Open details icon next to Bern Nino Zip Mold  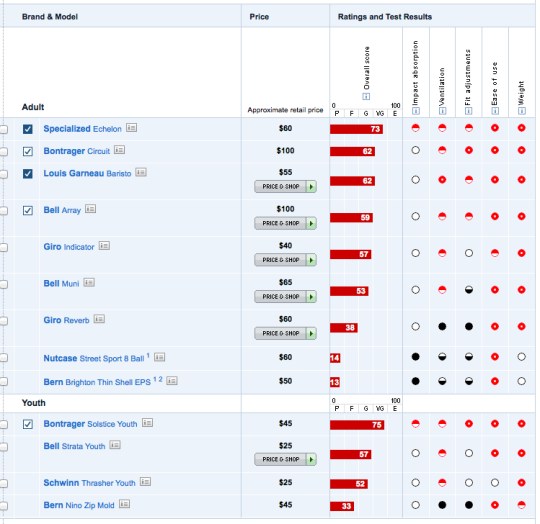124,504
